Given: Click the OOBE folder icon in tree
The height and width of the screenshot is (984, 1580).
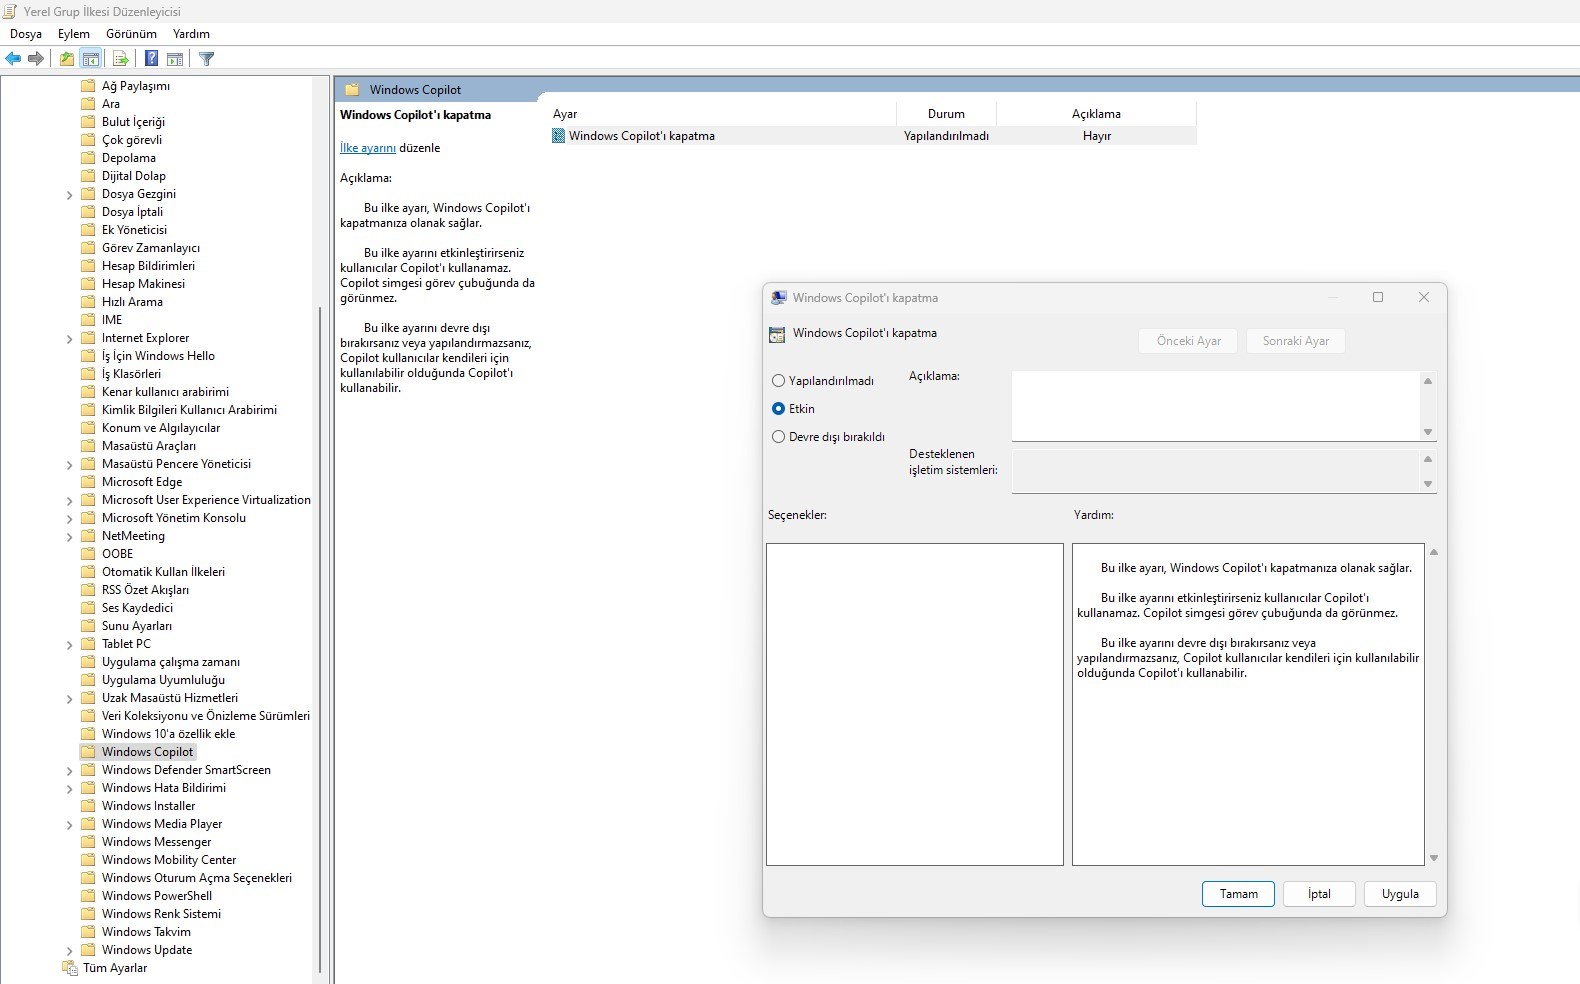Looking at the screenshot, I should tap(88, 554).
